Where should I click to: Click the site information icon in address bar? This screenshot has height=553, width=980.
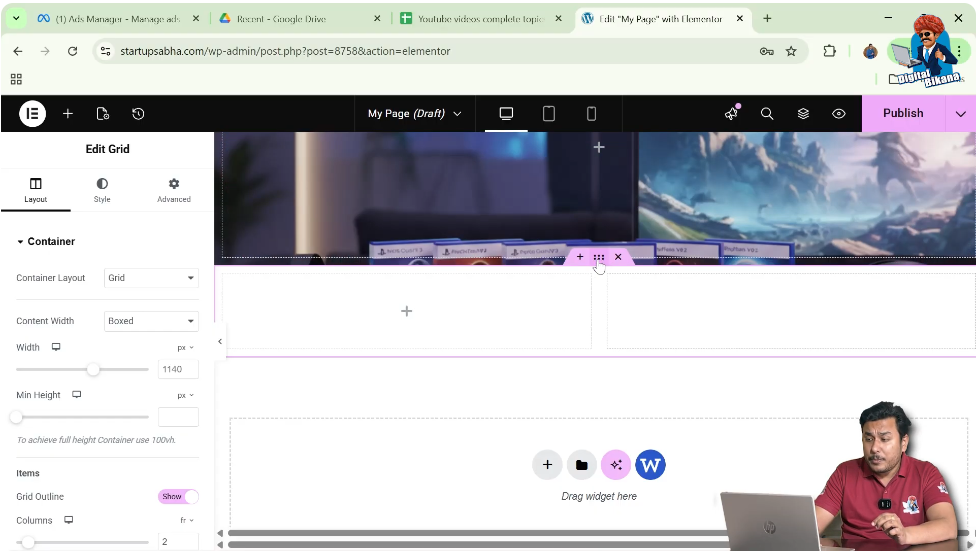106,51
